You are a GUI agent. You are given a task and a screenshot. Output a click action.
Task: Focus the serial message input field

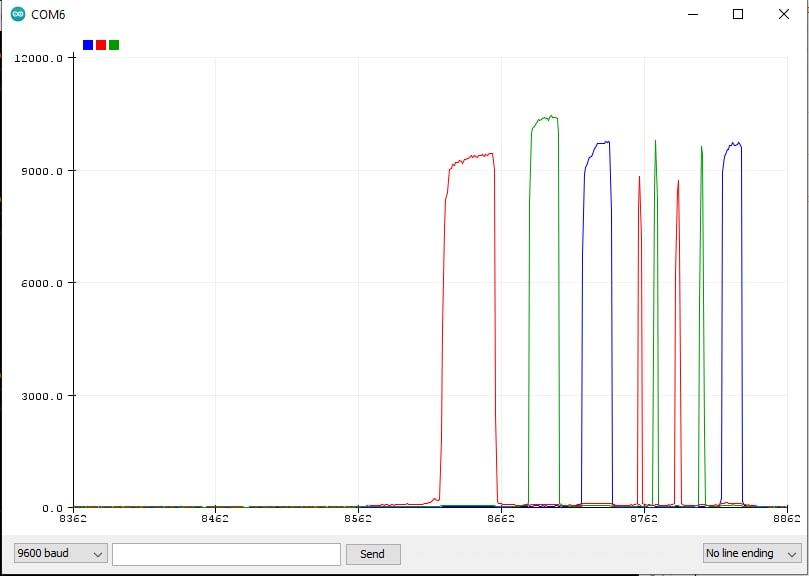coord(226,553)
